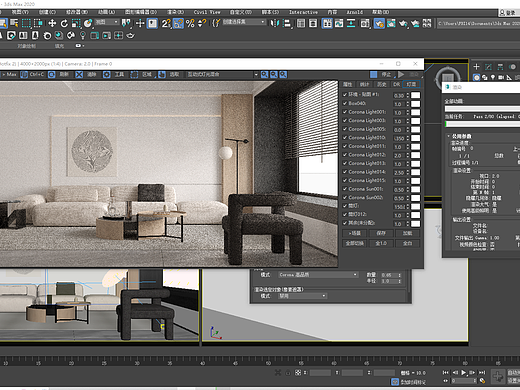Click the timeline marker at frame 50
The image size is (520, 390).
(x=268, y=363)
